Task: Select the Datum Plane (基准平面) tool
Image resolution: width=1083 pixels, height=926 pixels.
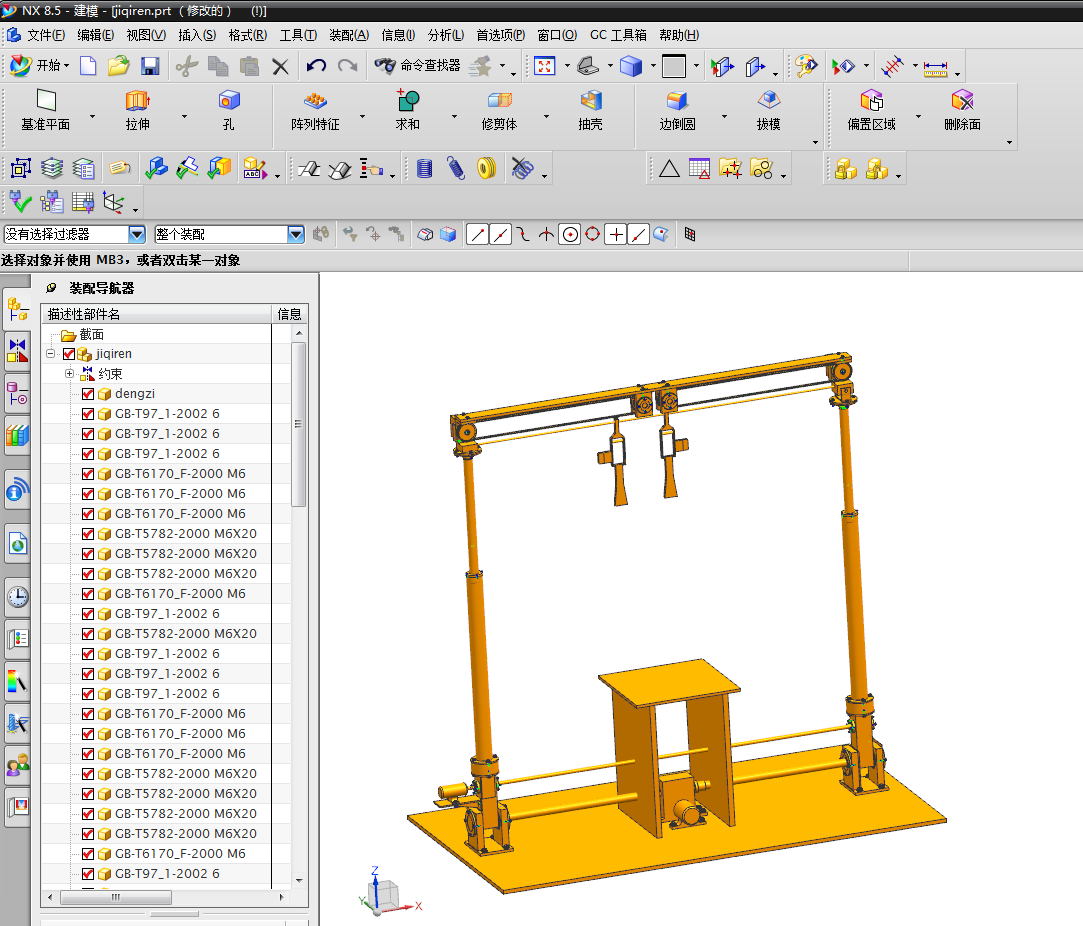Action: coord(46,101)
